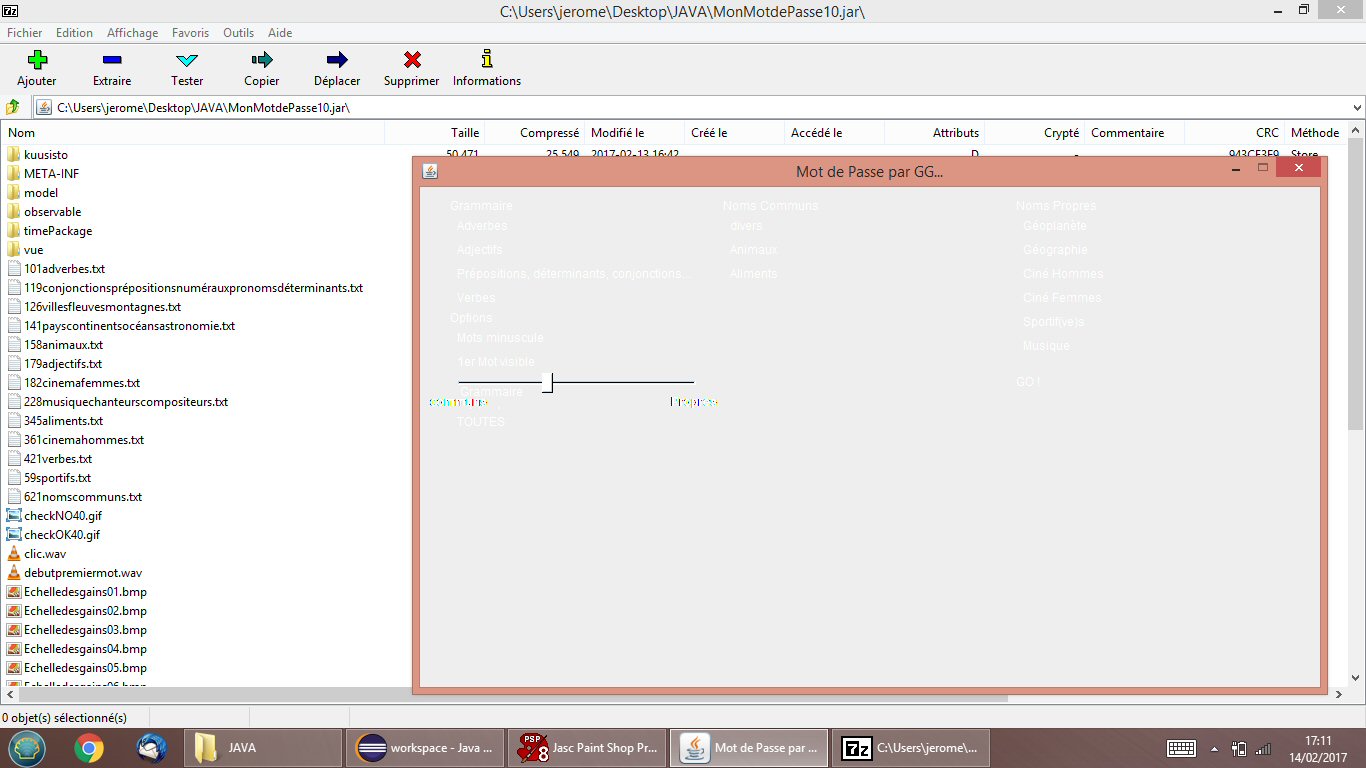The width and height of the screenshot is (1366, 768).
Task: Run Tester from the 7-Zip toolbar
Action: tap(187, 60)
